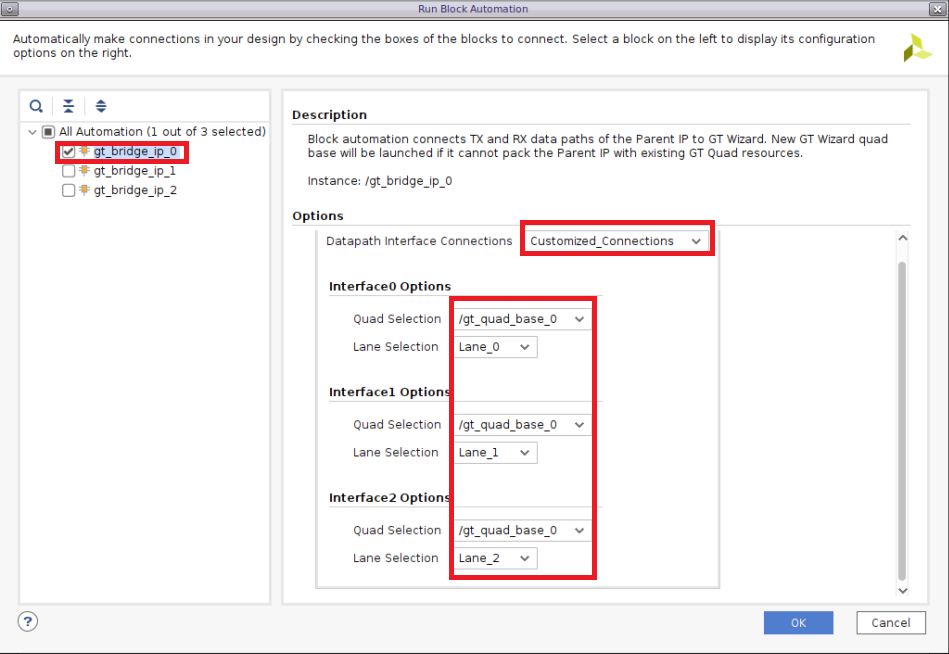
Task: Click the Cancel button
Action: [890, 623]
